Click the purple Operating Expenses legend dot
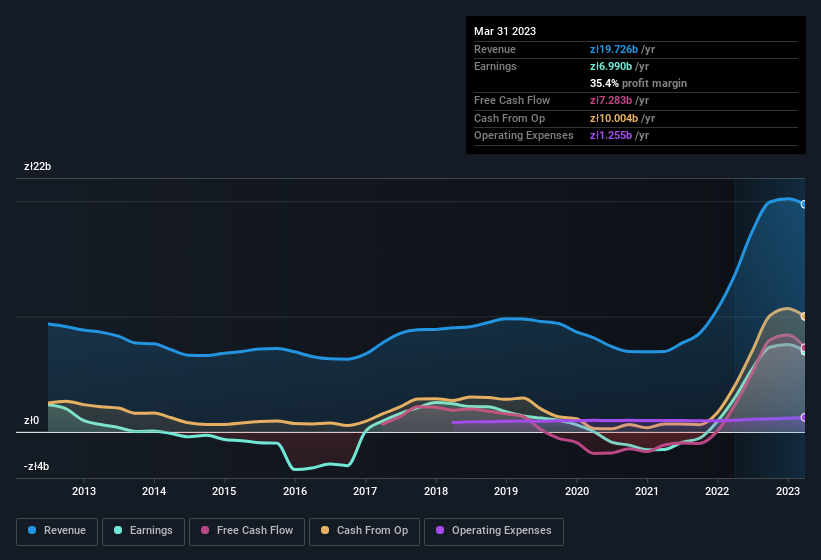This screenshot has width=821, height=560. click(441, 531)
